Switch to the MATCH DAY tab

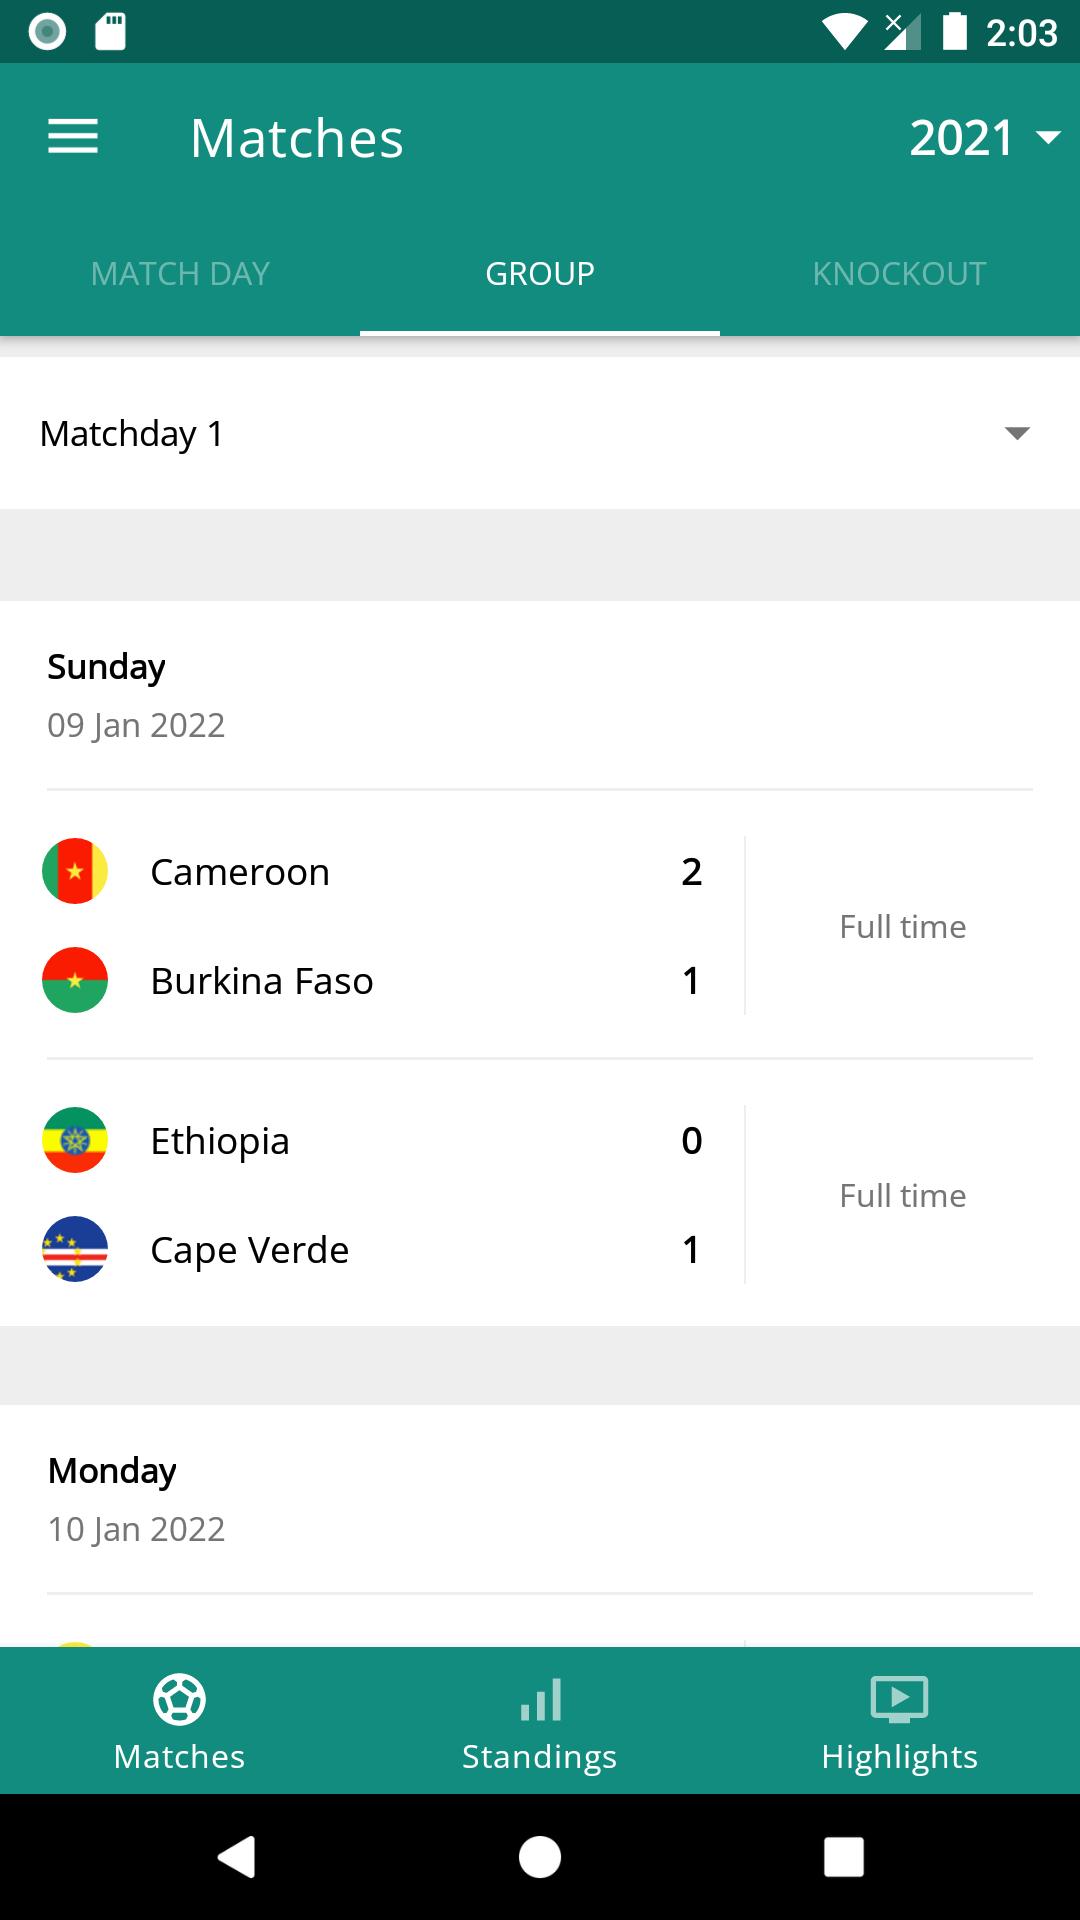(x=180, y=273)
